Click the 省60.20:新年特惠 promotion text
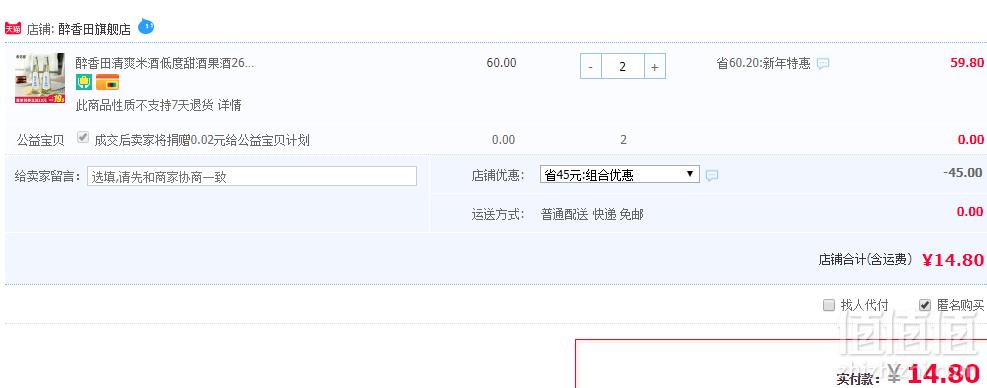 pos(764,64)
